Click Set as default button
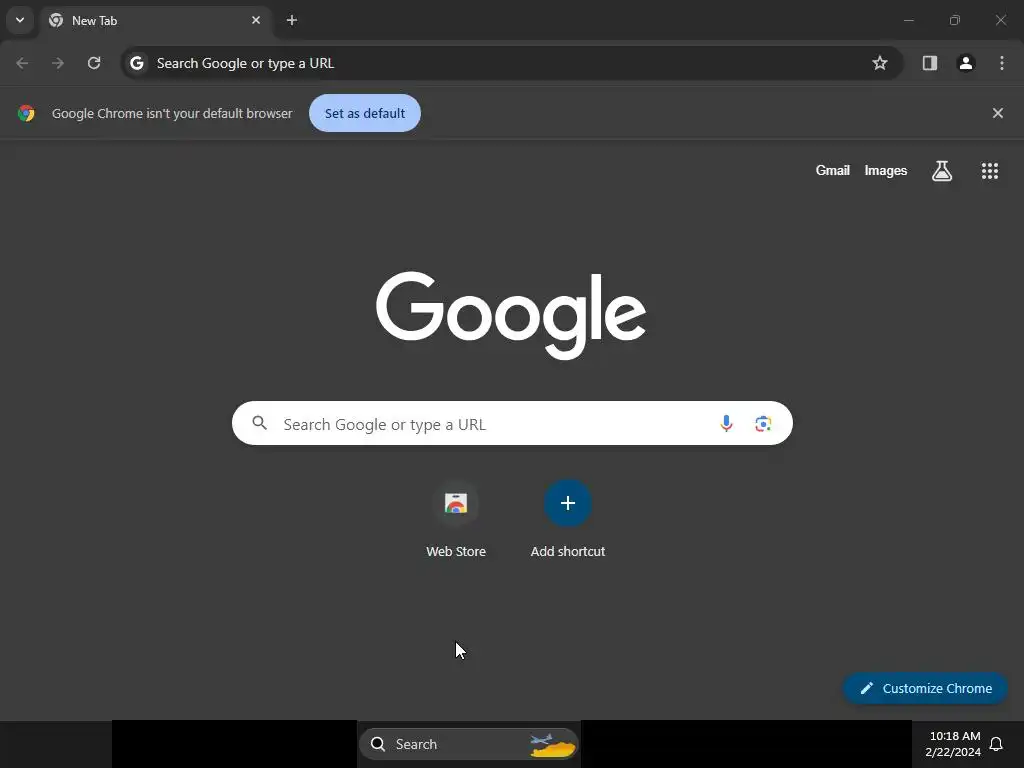Viewport: 1024px width, 768px height. (365, 113)
